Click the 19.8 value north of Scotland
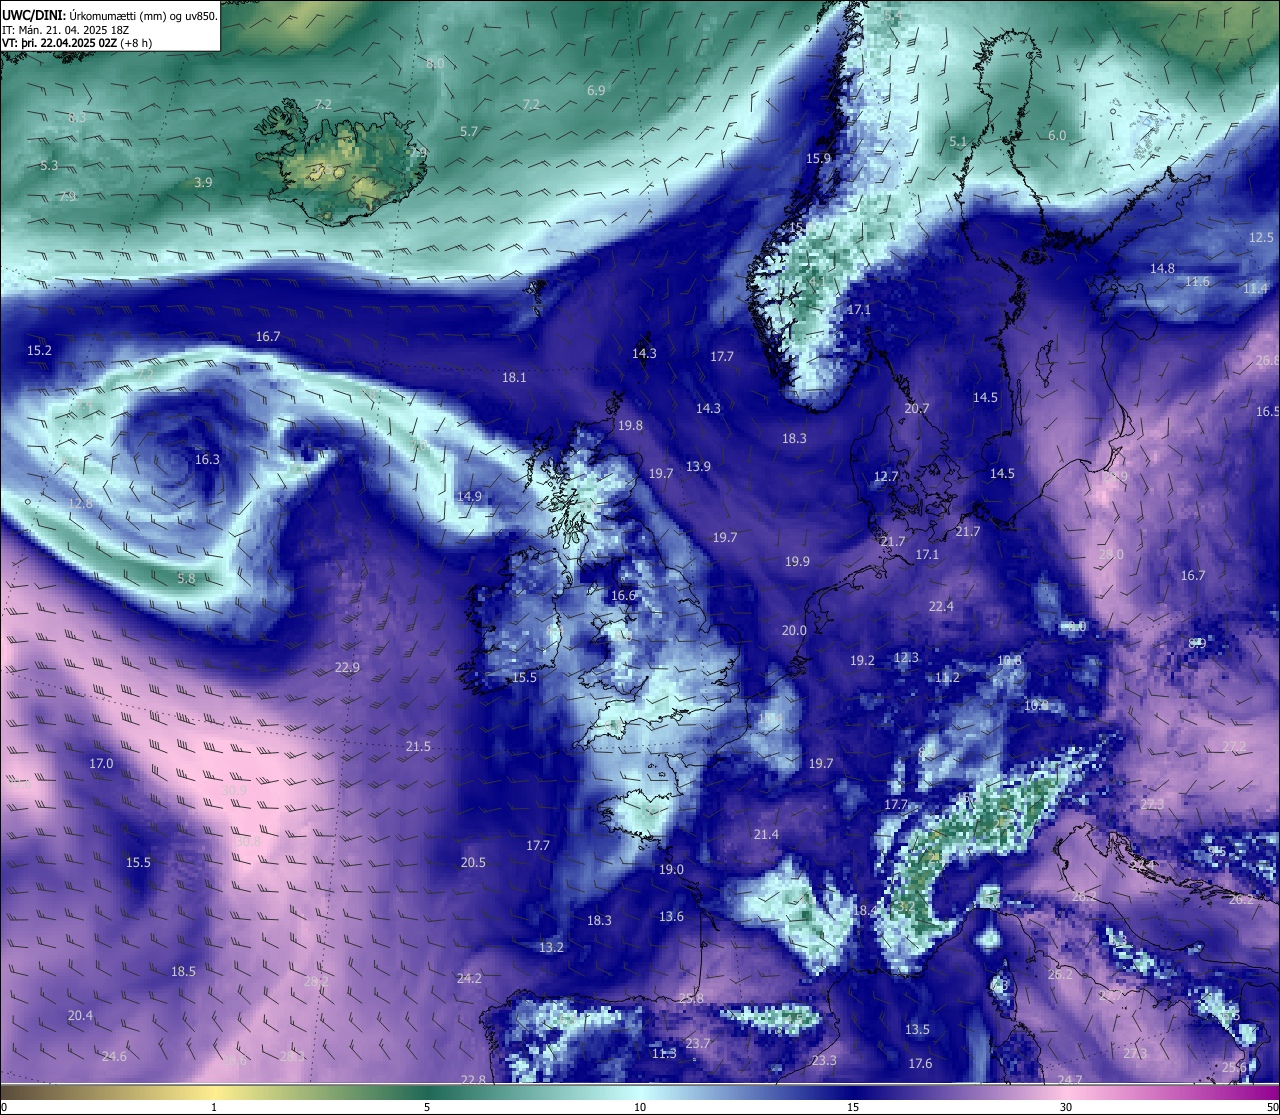The image size is (1280, 1115). point(630,426)
